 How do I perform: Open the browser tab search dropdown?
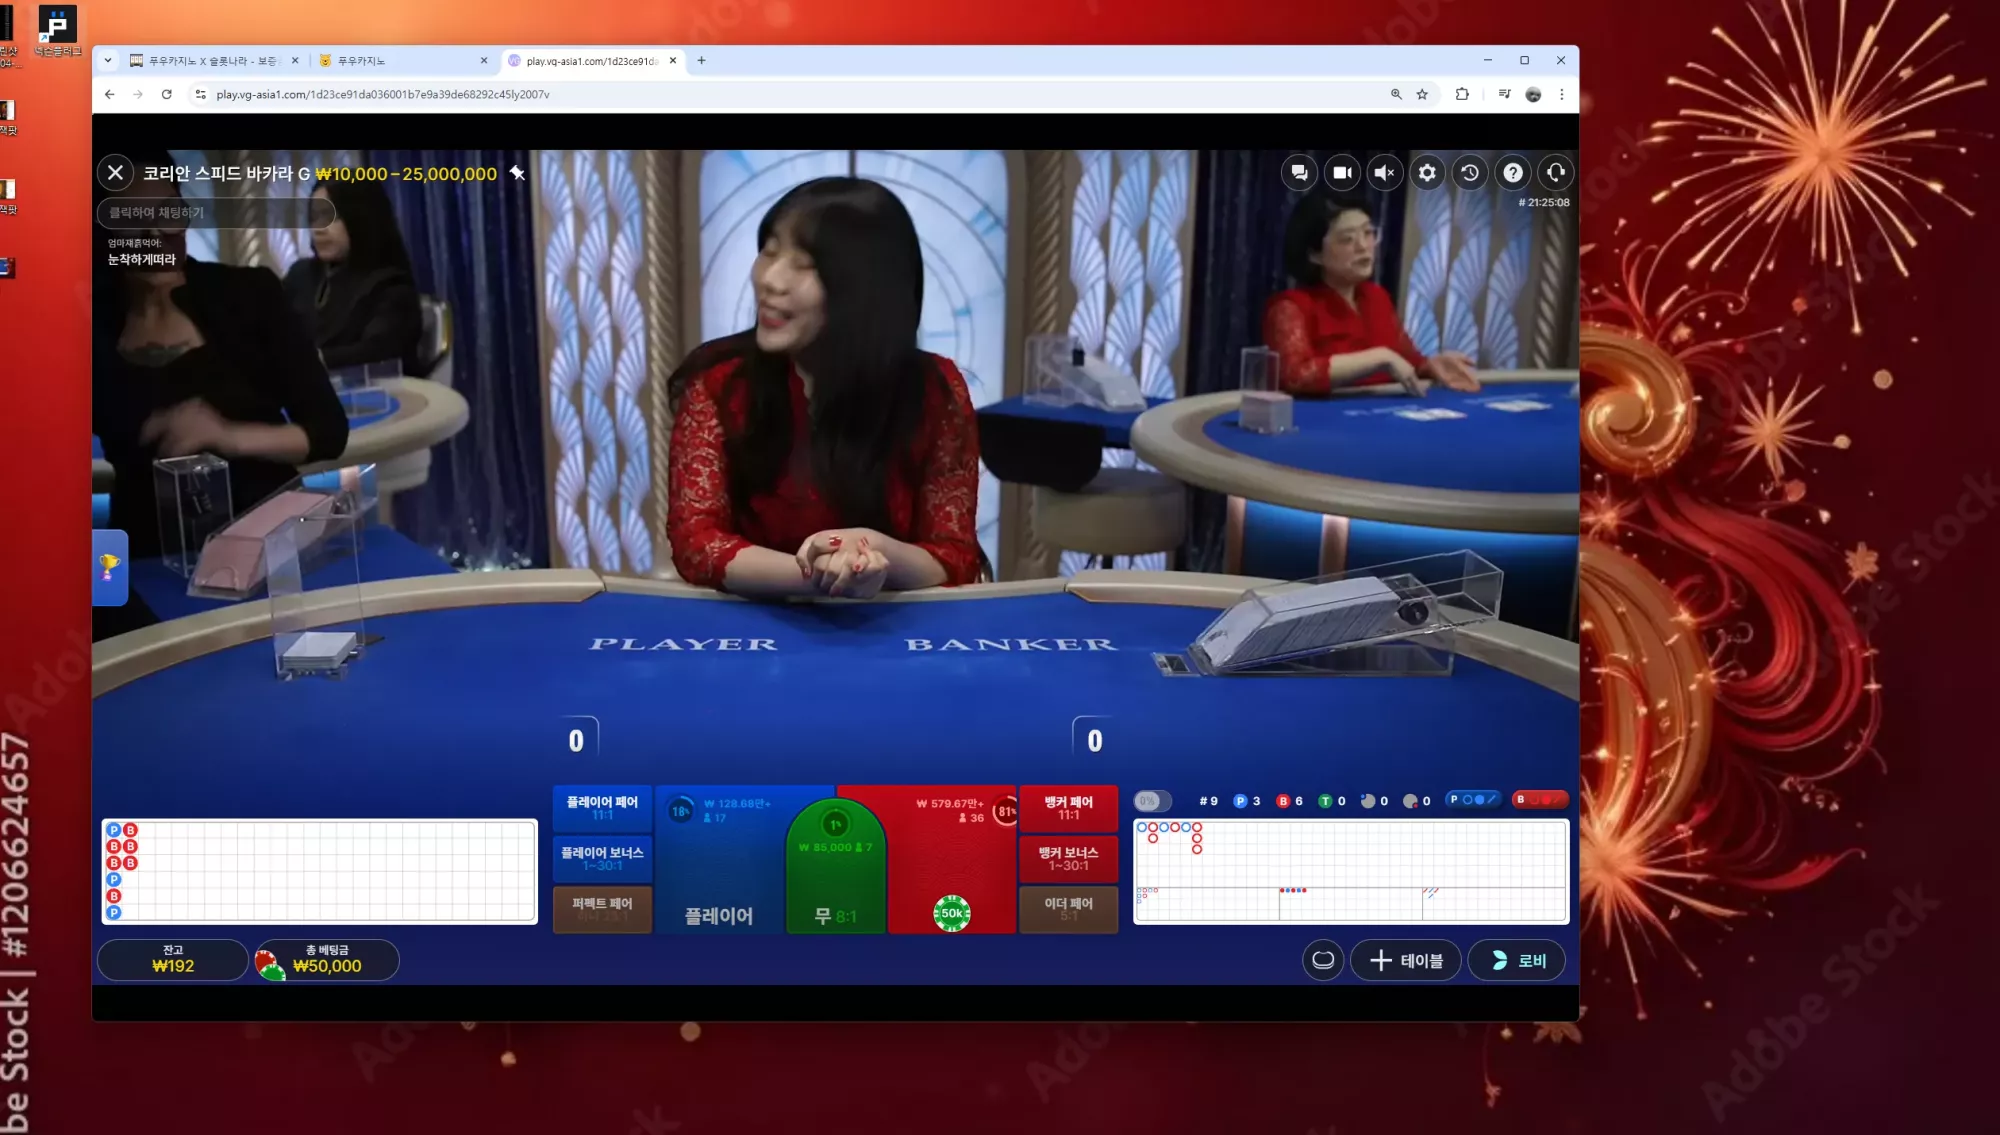[108, 61]
